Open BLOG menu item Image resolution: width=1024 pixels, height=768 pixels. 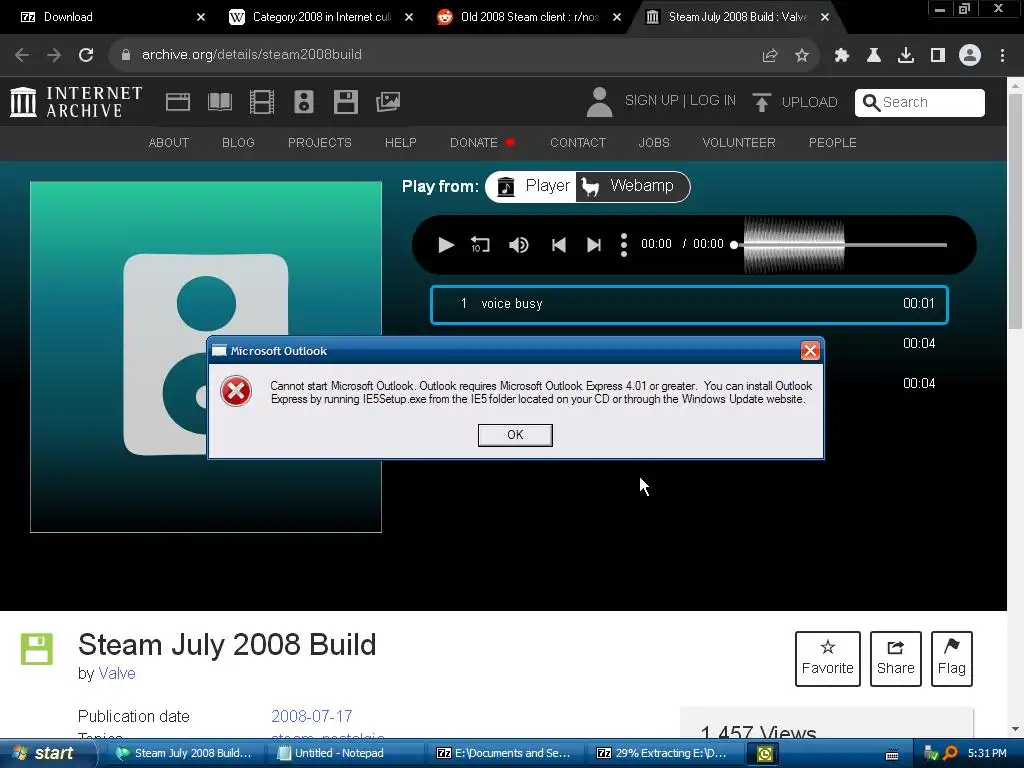point(238,142)
